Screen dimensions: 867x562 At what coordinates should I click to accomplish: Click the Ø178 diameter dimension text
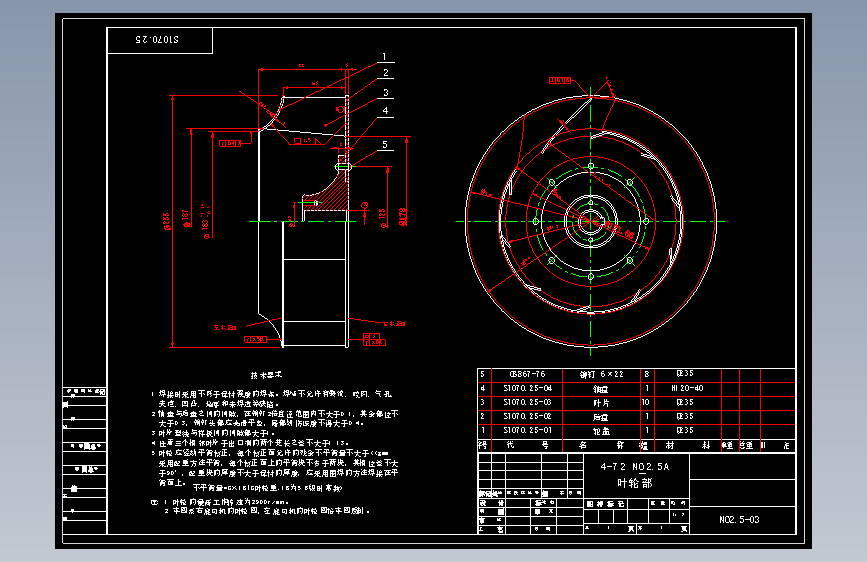click(403, 217)
